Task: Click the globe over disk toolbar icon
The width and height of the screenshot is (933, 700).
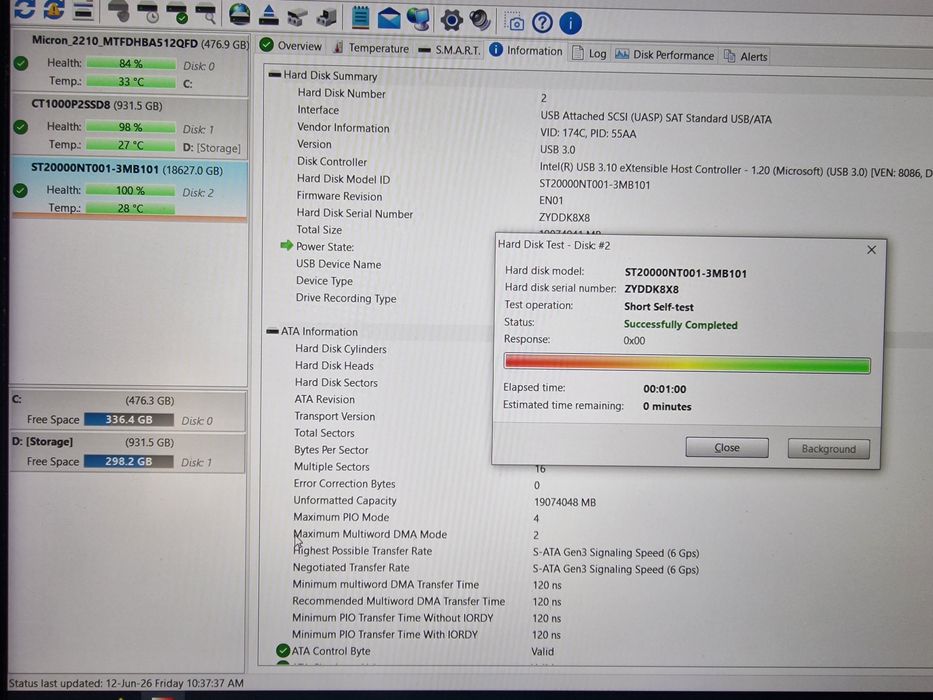Action: coord(239,14)
